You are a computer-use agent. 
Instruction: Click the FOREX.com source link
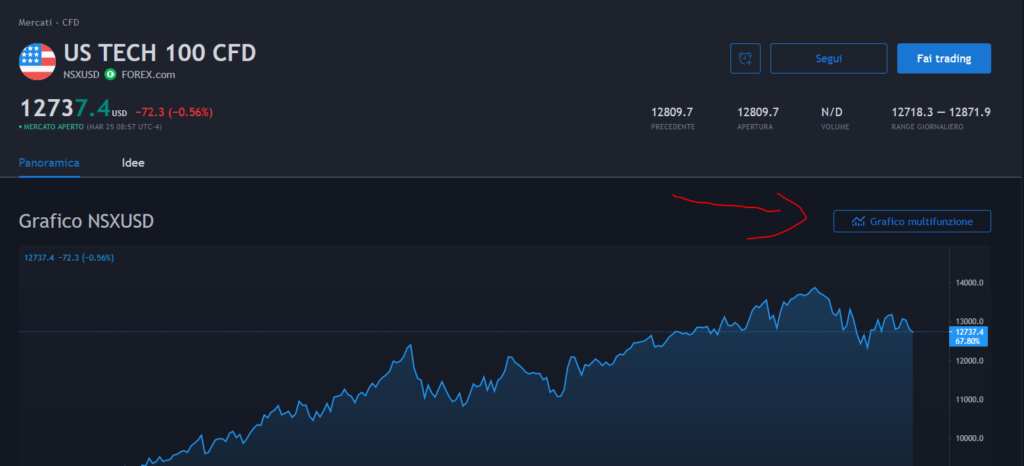[x=148, y=74]
